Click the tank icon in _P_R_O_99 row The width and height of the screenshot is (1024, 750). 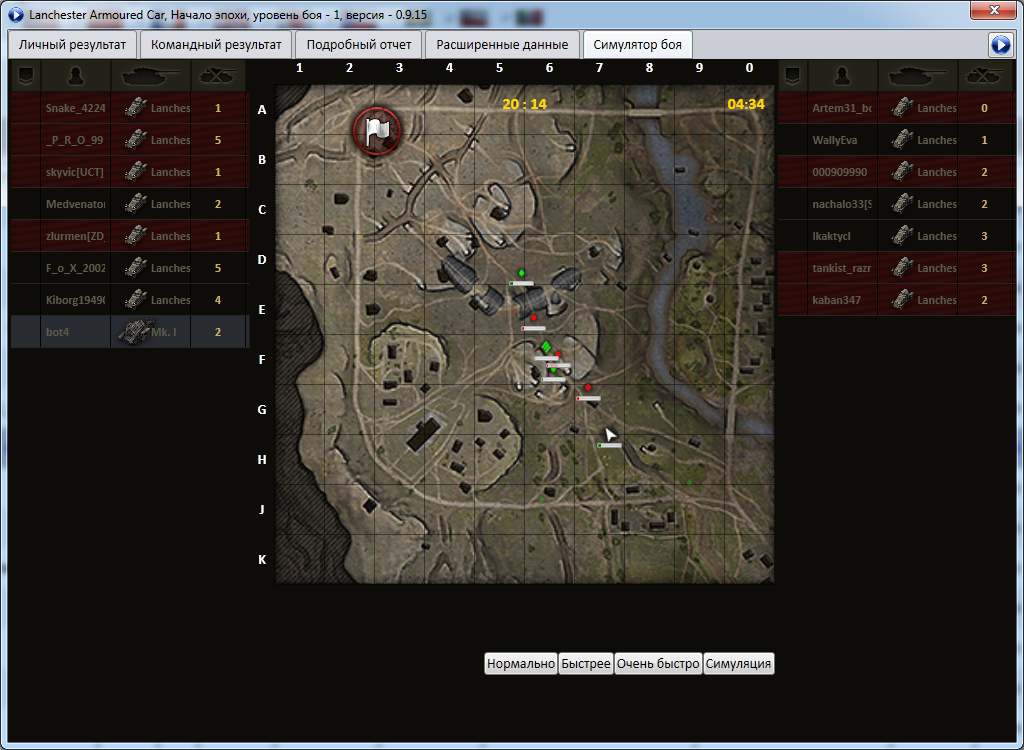(x=135, y=139)
